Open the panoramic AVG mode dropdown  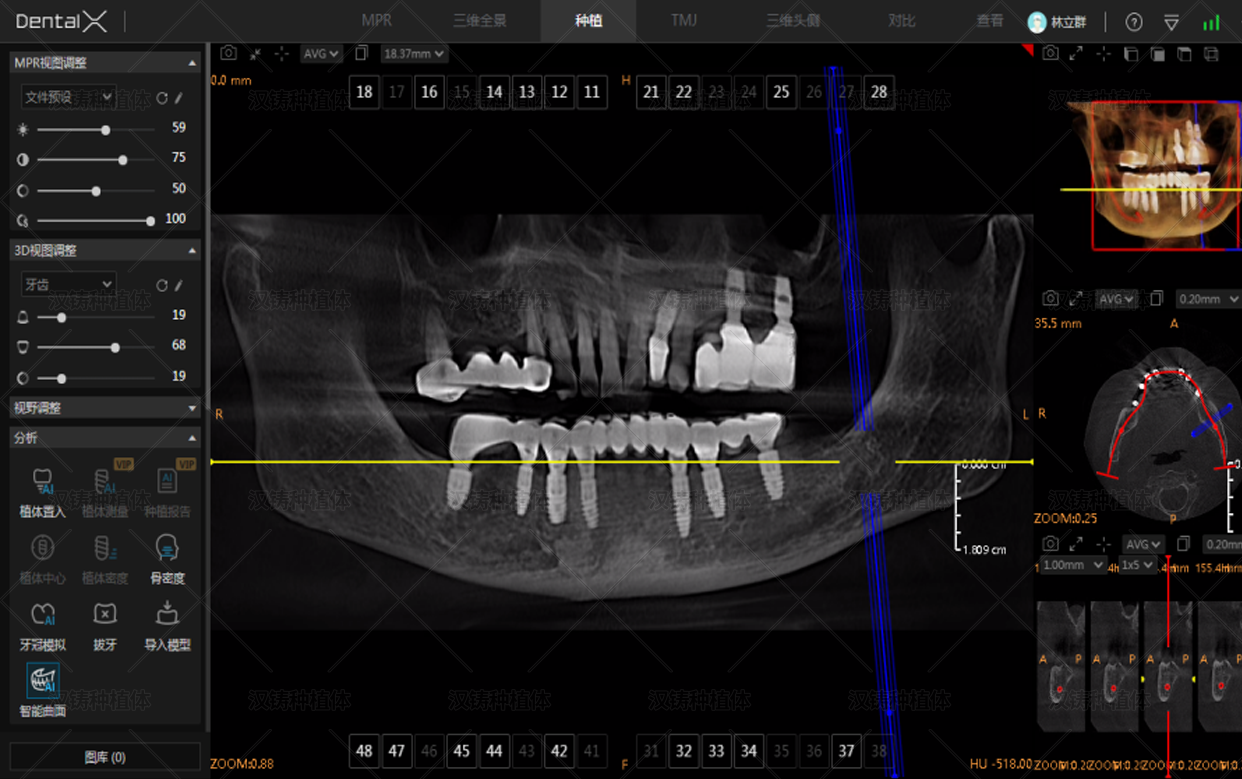(321, 54)
